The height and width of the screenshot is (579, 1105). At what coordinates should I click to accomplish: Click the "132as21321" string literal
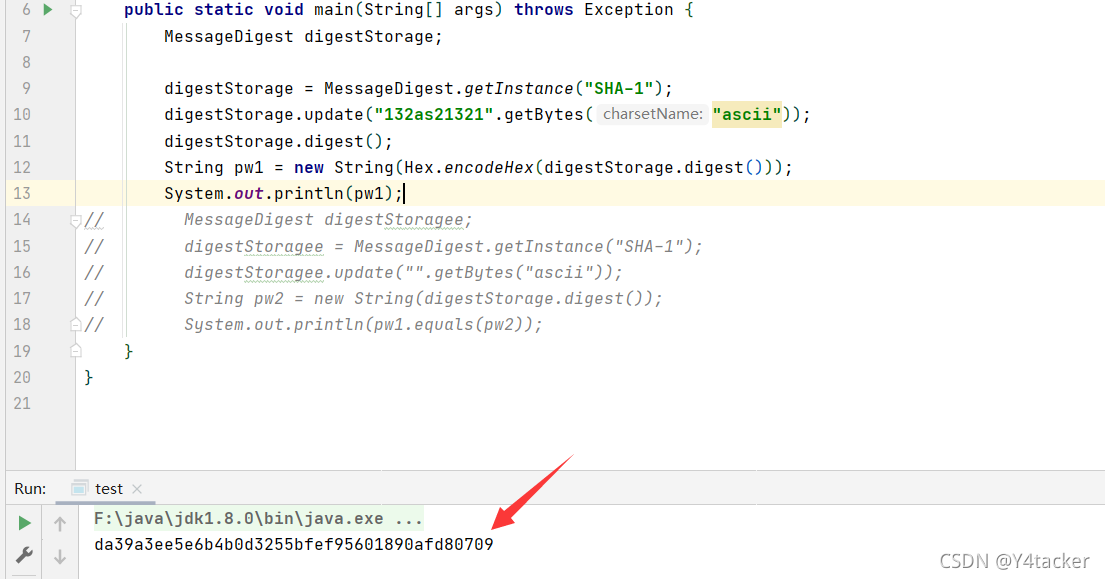pyautogui.click(x=434, y=114)
